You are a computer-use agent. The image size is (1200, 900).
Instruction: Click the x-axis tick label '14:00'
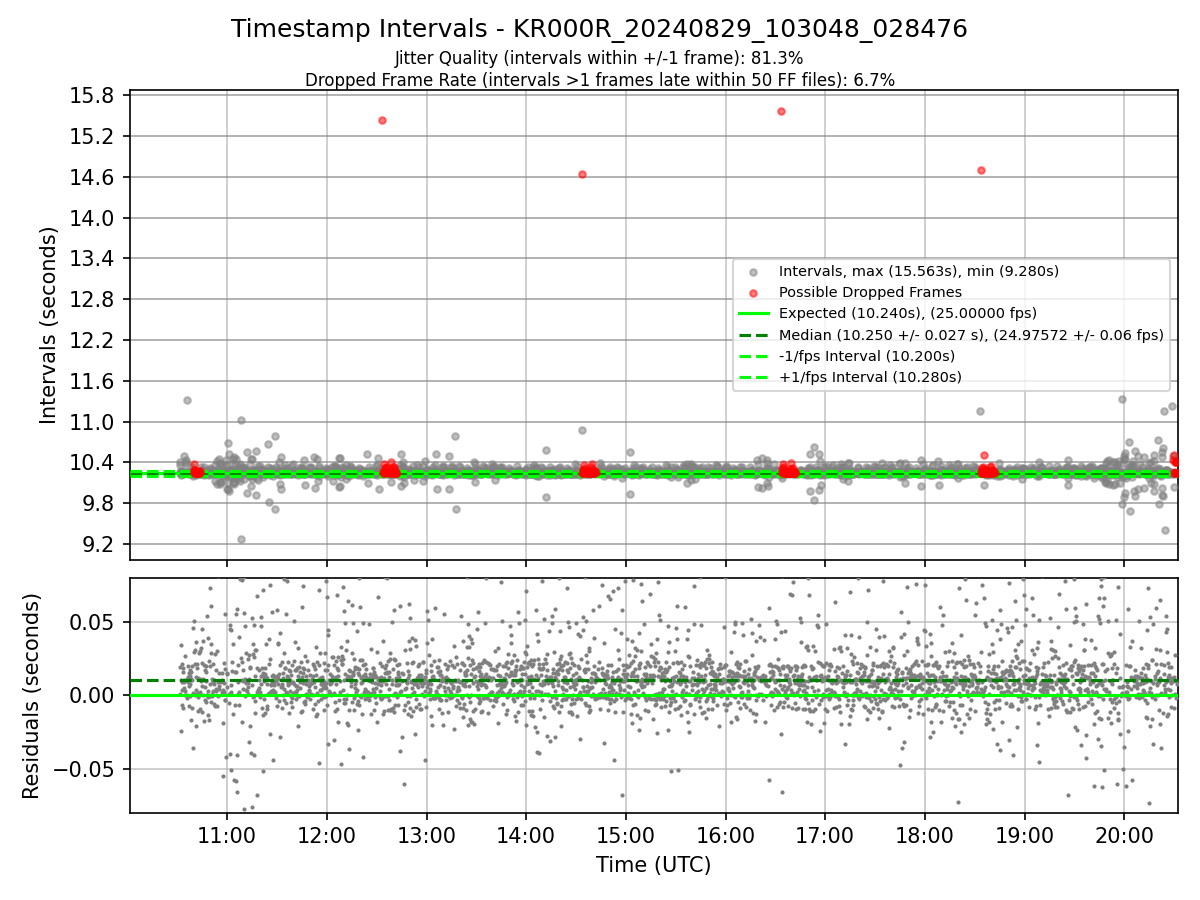click(526, 836)
